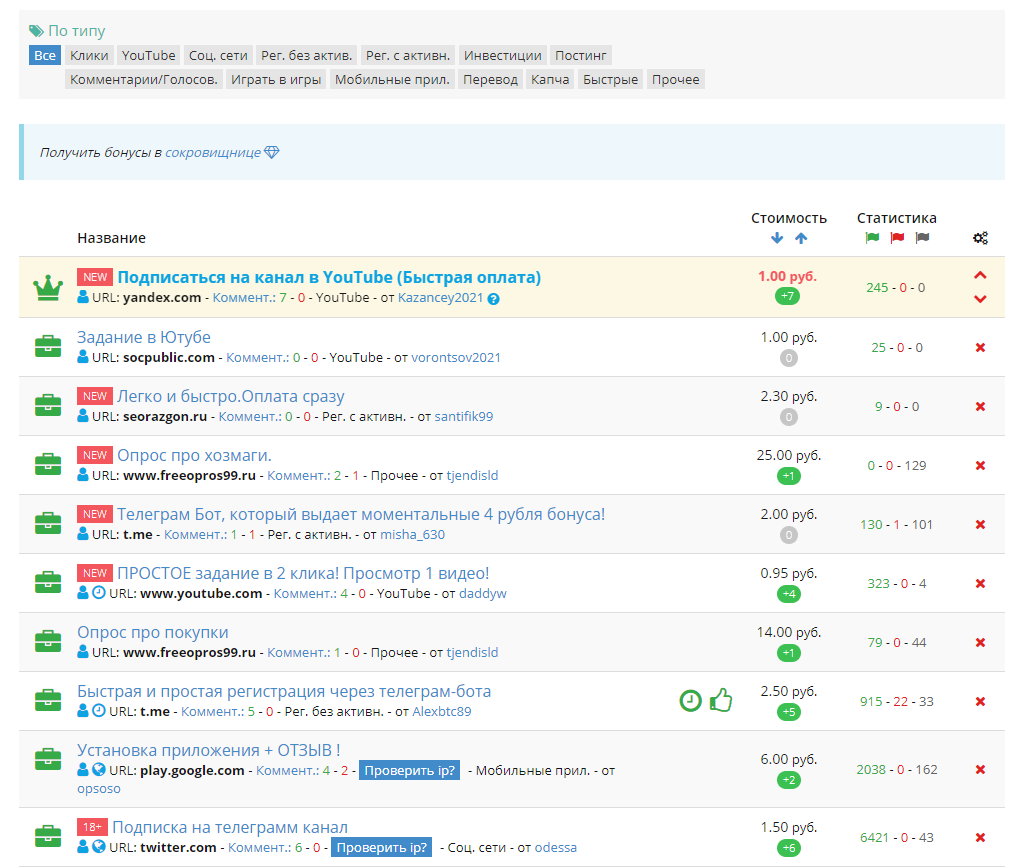Image resolution: width=1022 pixels, height=867 pixels.
Task: Click the briefcase icon beside 'Опрос про покупки'
Action: click(x=48, y=641)
